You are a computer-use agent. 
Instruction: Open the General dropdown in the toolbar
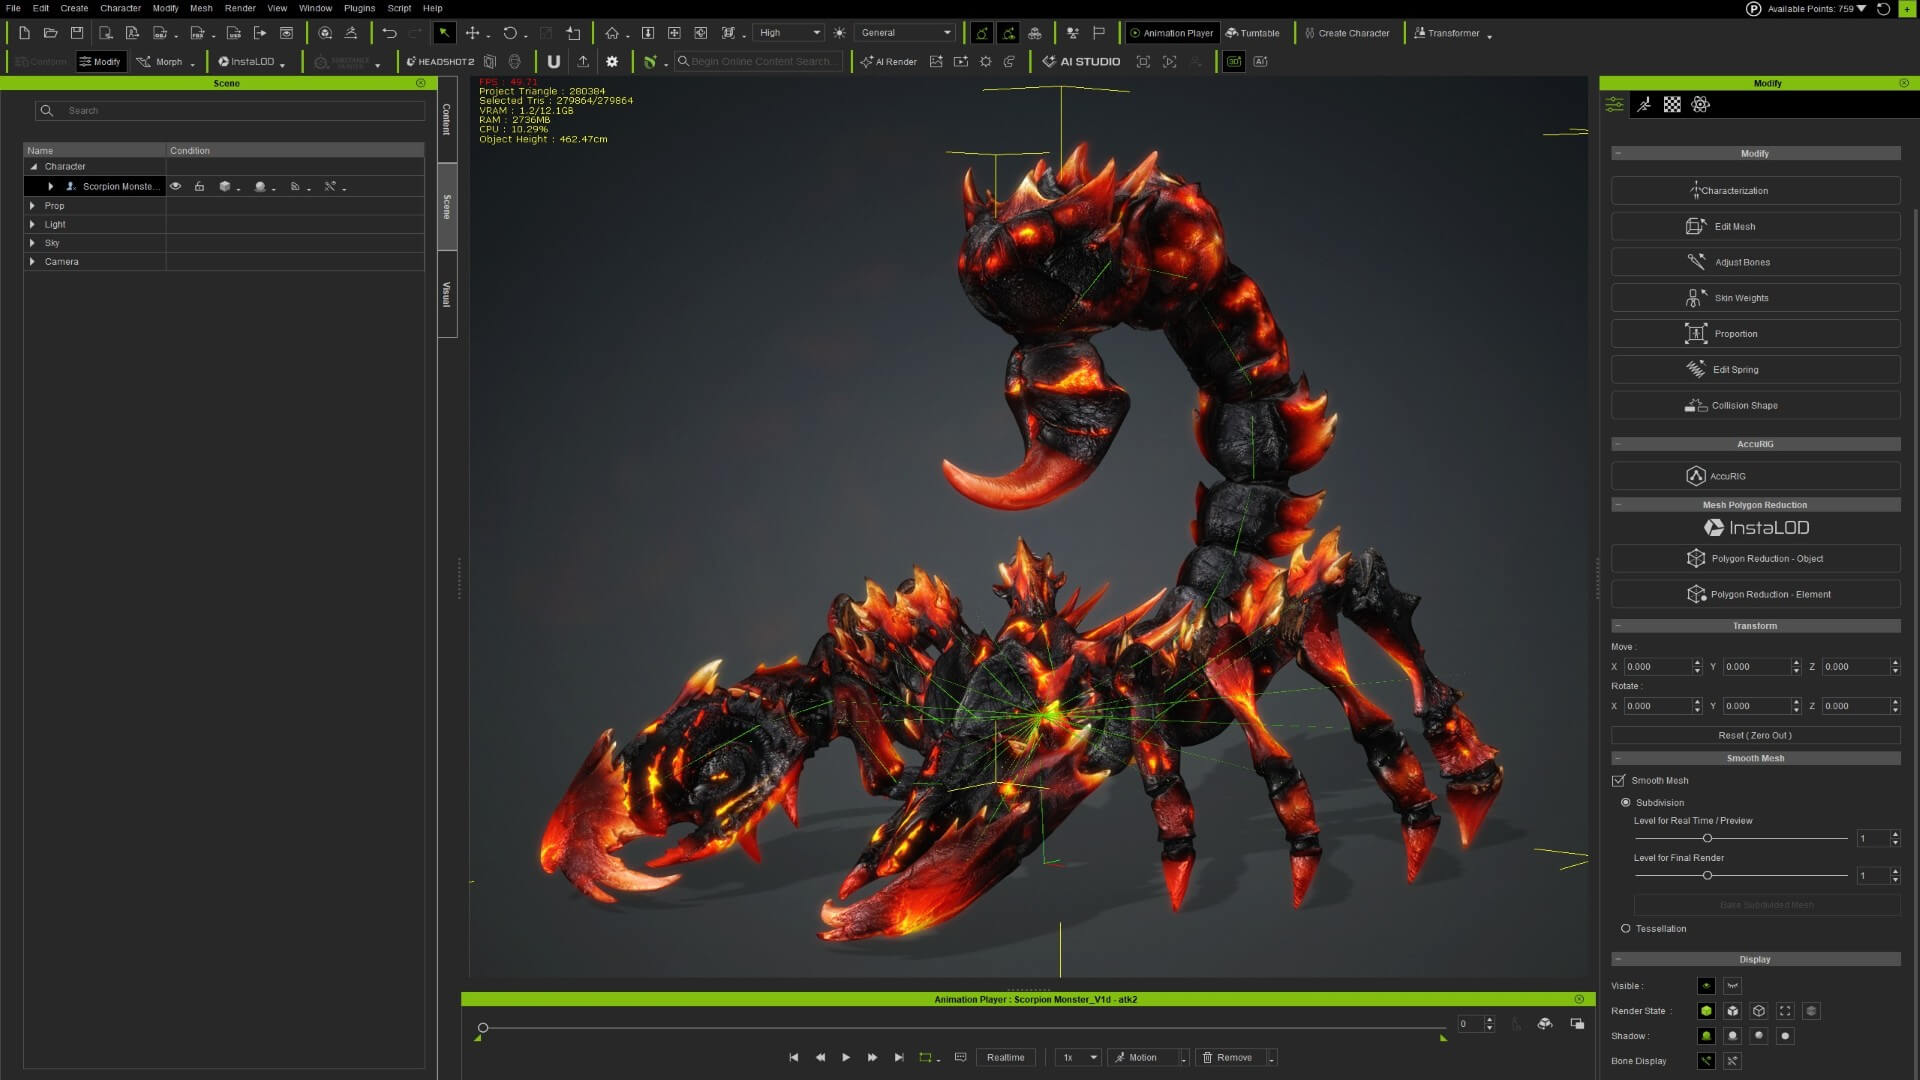coord(906,33)
